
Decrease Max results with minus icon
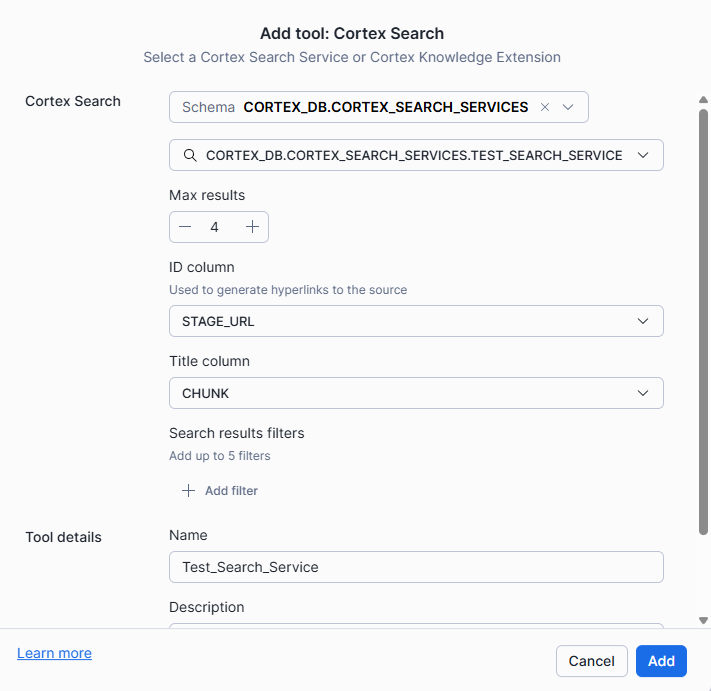185,227
